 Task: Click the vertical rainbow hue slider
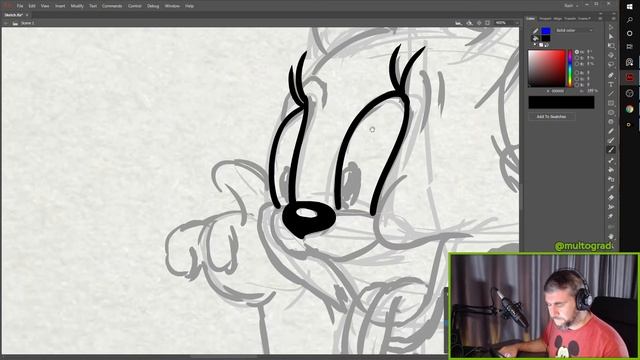[570, 68]
